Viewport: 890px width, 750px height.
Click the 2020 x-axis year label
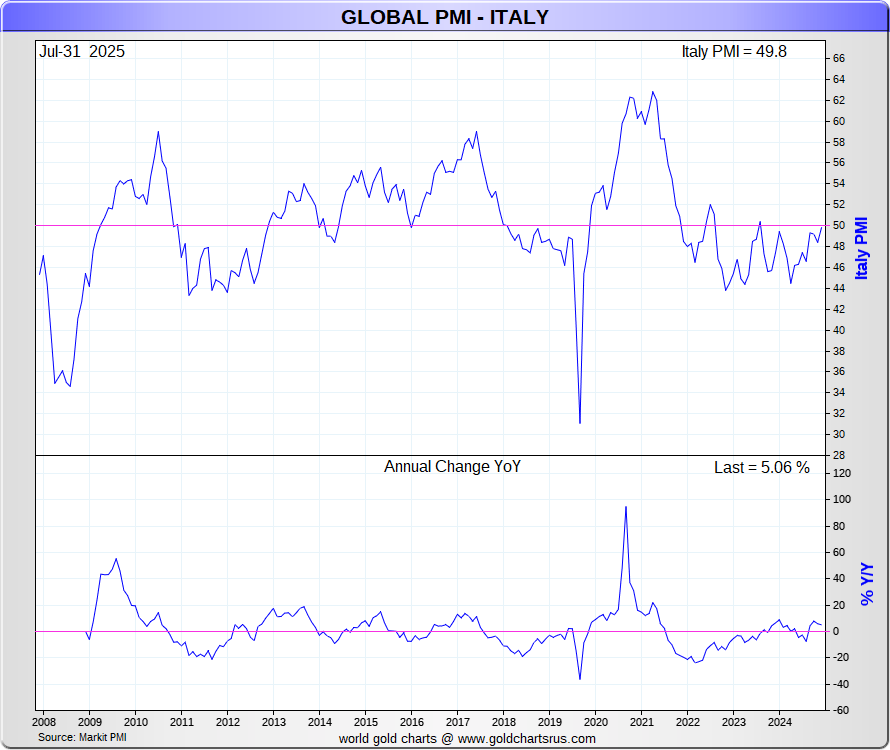[x=595, y=722]
